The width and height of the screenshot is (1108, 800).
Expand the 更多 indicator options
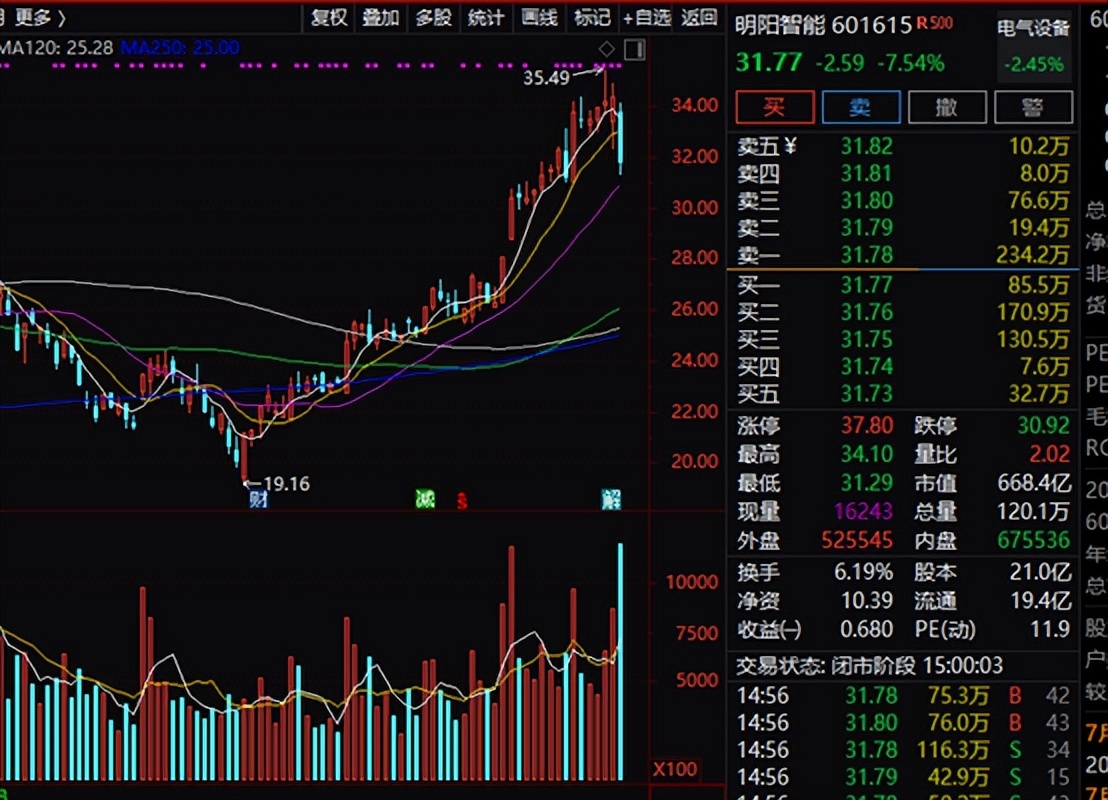point(41,17)
